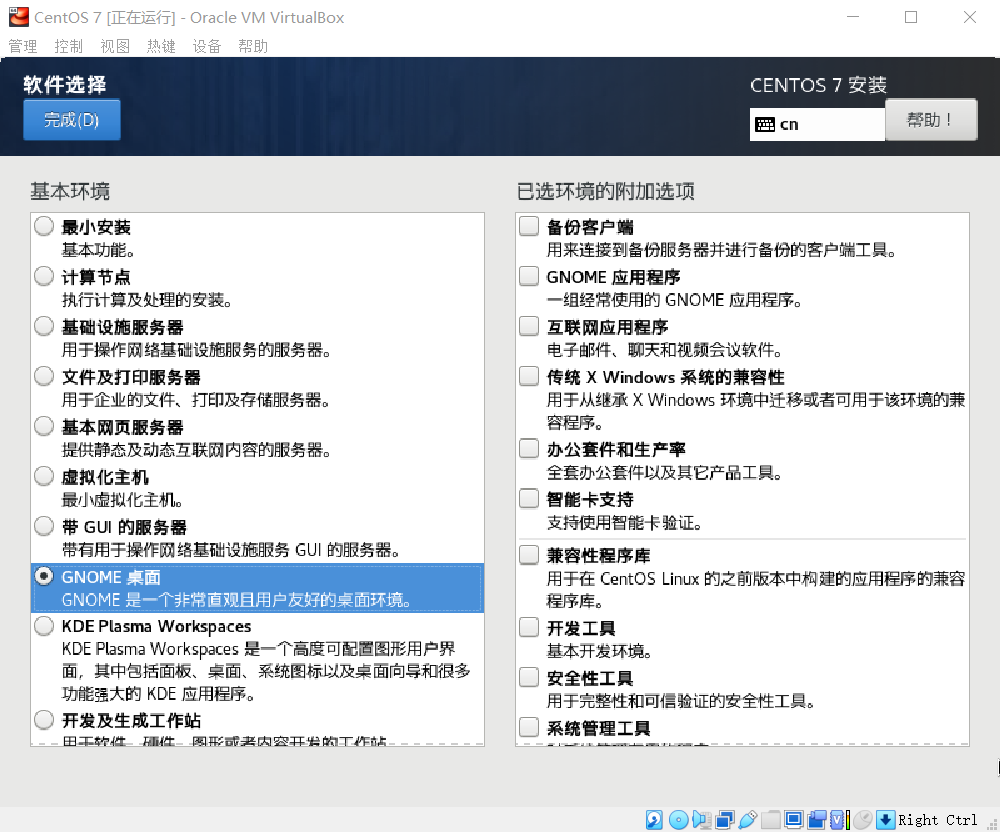Choose 开发及生成工作站 environment

pyautogui.click(x=44, y=720)
